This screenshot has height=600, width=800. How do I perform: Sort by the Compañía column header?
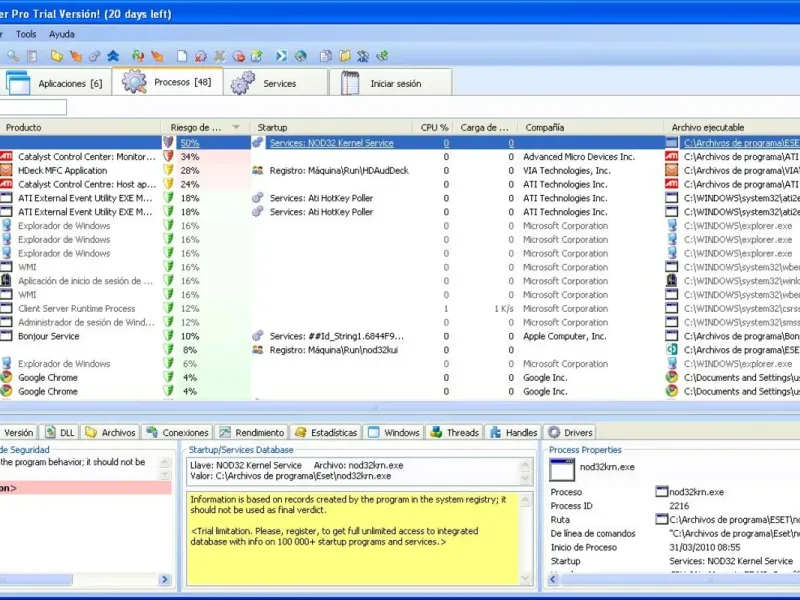tap(591, 127)
